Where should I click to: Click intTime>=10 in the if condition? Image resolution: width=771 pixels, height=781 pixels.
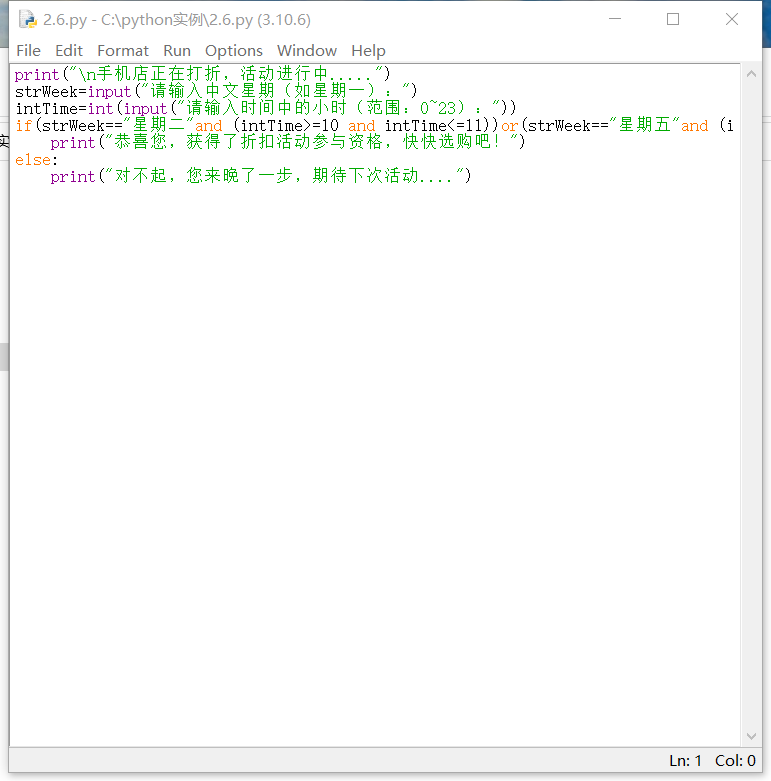click(x=290, y=126)
